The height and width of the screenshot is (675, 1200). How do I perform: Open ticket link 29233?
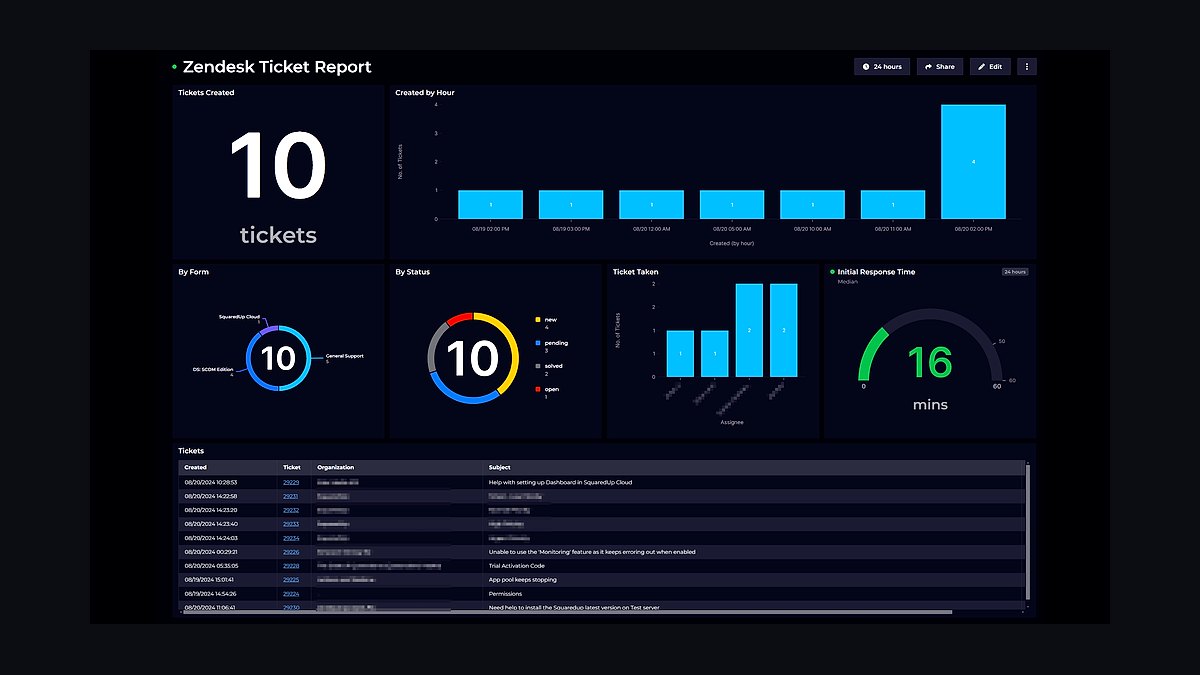pyautogui.click(x=291, y=524)
